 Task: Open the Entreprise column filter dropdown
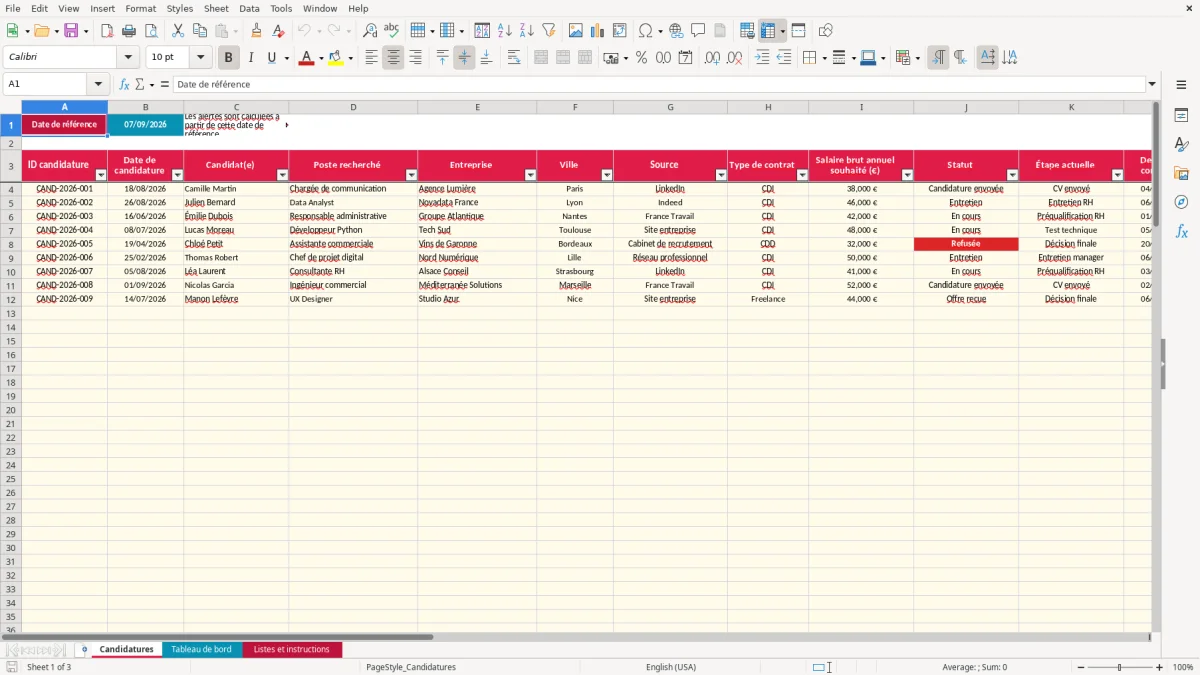click(530, 175)
